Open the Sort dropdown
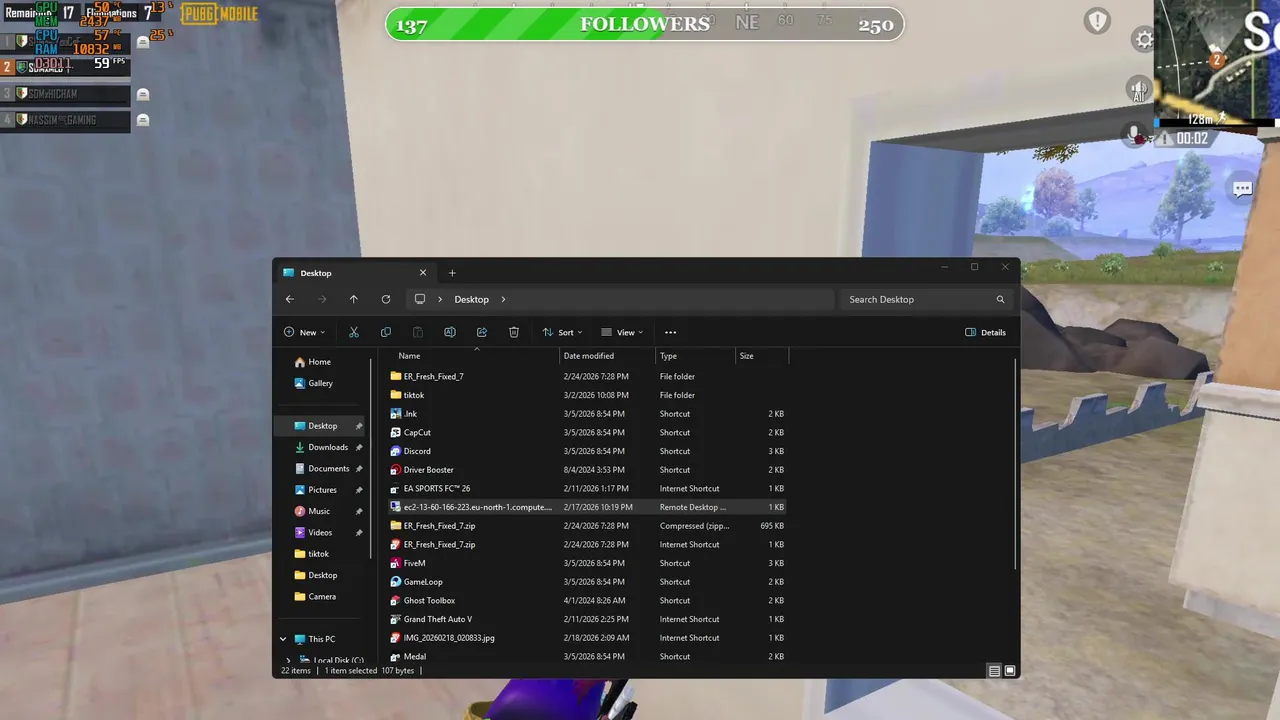 pos(562,332)
